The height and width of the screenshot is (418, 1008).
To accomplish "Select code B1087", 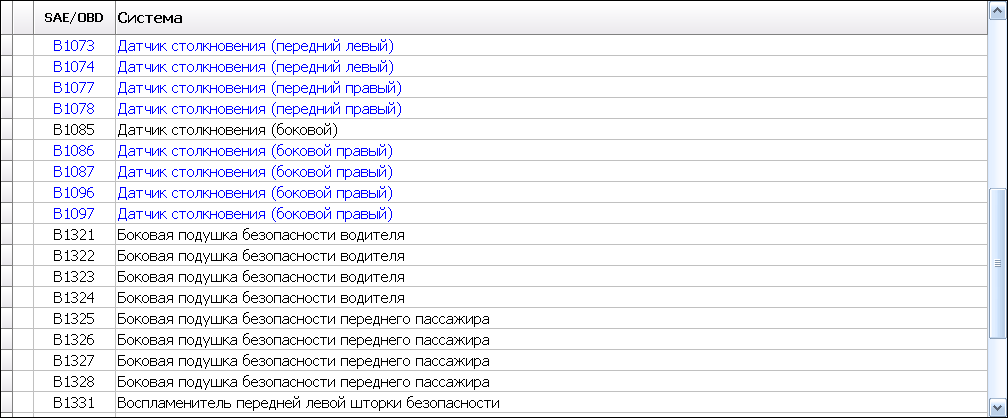I will point(74,172).
